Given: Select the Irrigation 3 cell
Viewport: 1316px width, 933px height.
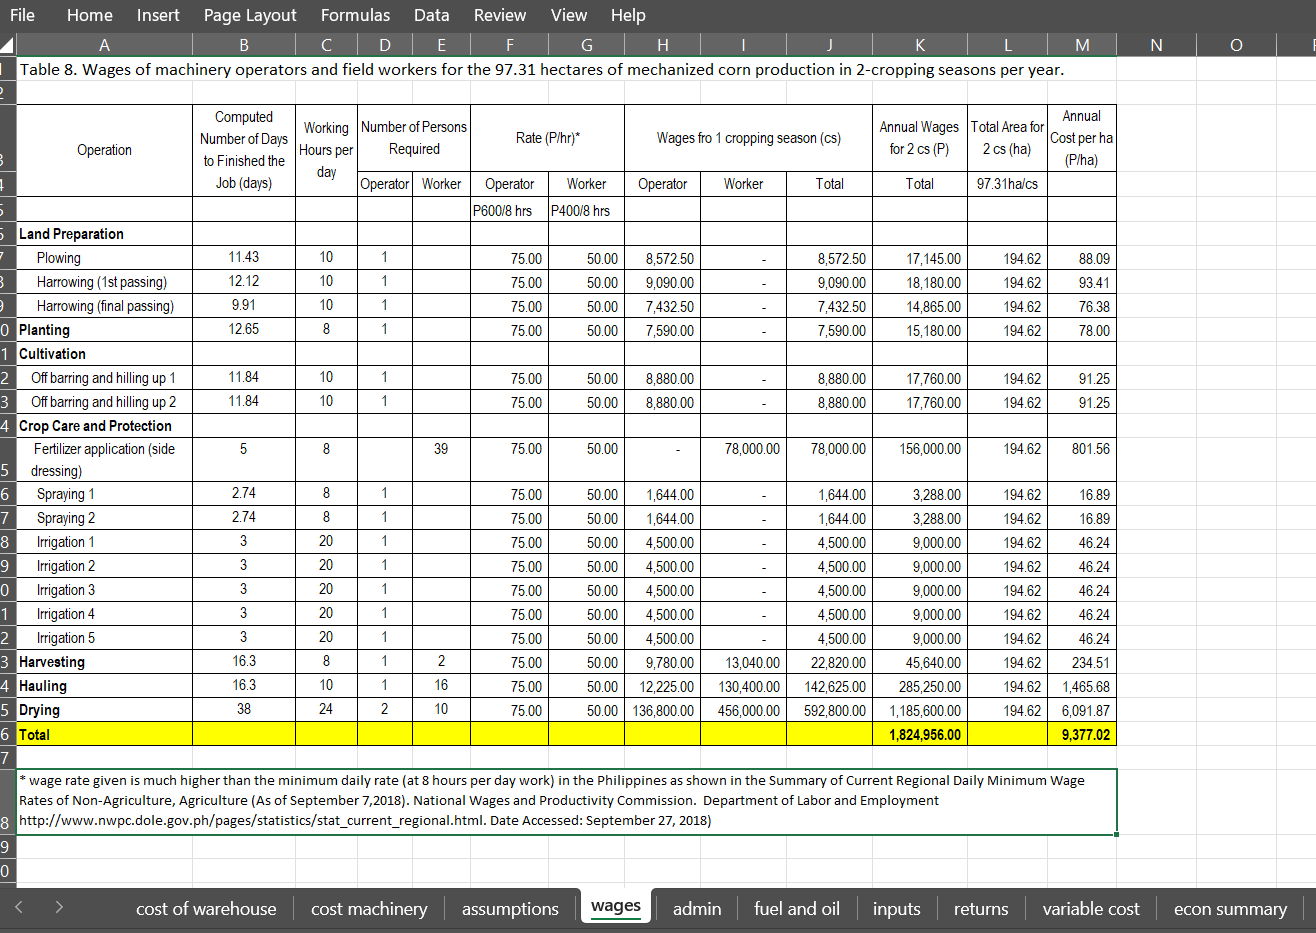Looking at the screenshot, I should coord(104,590).
